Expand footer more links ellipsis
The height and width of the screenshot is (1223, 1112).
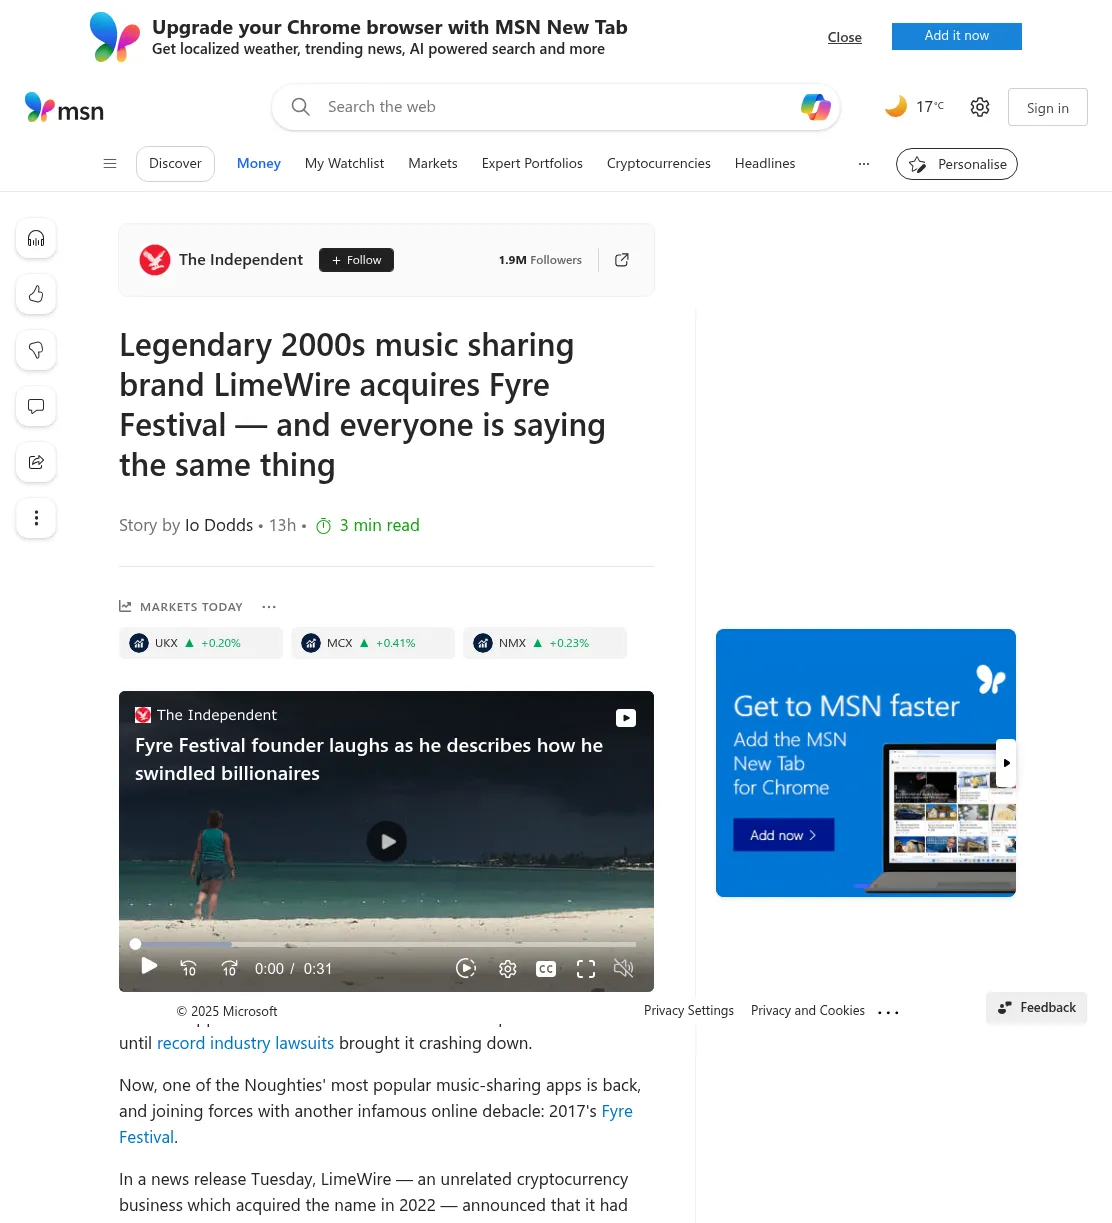pos(888,1012)
